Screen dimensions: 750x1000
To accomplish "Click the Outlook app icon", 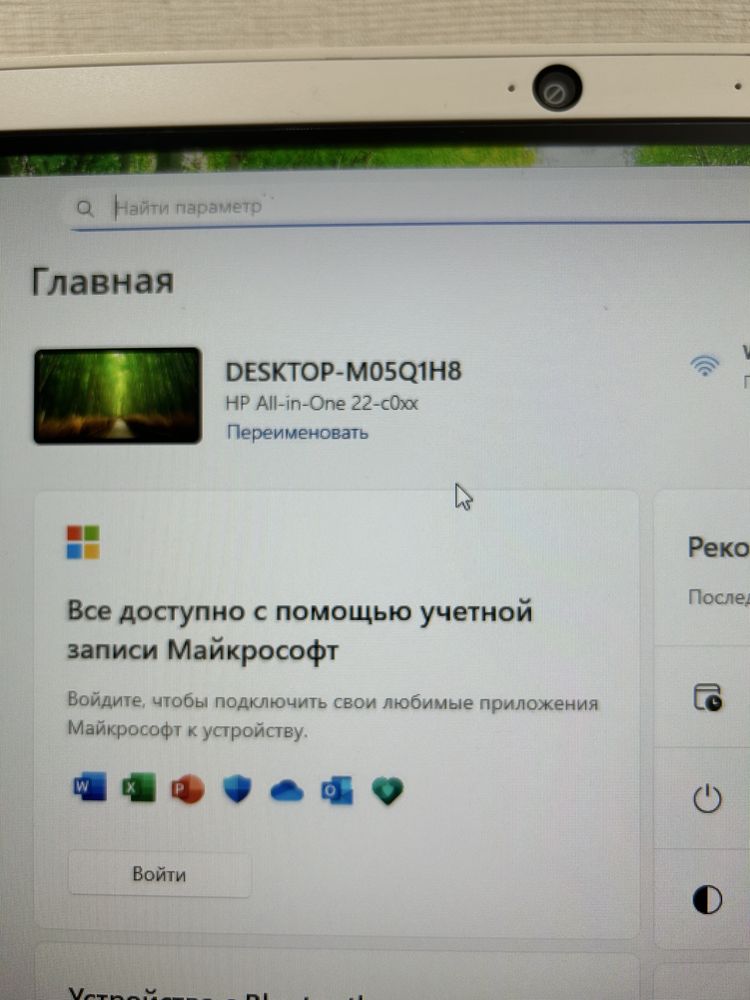I will pyautogui.click(x=337, y=791).
